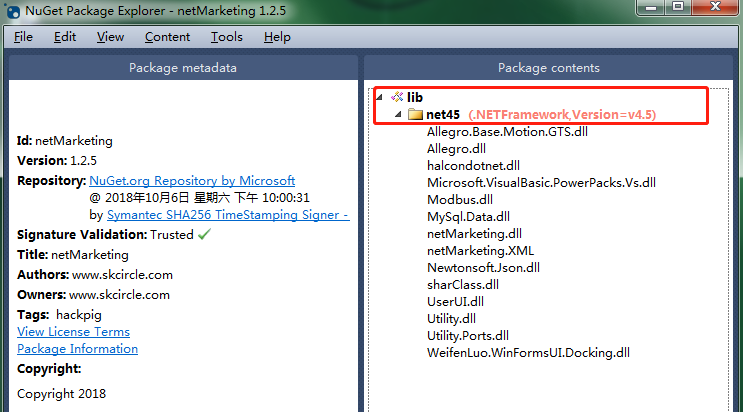Click the Copyright 2018 text
The width and height of the screenshot is (743, 412).
[62, 394]
